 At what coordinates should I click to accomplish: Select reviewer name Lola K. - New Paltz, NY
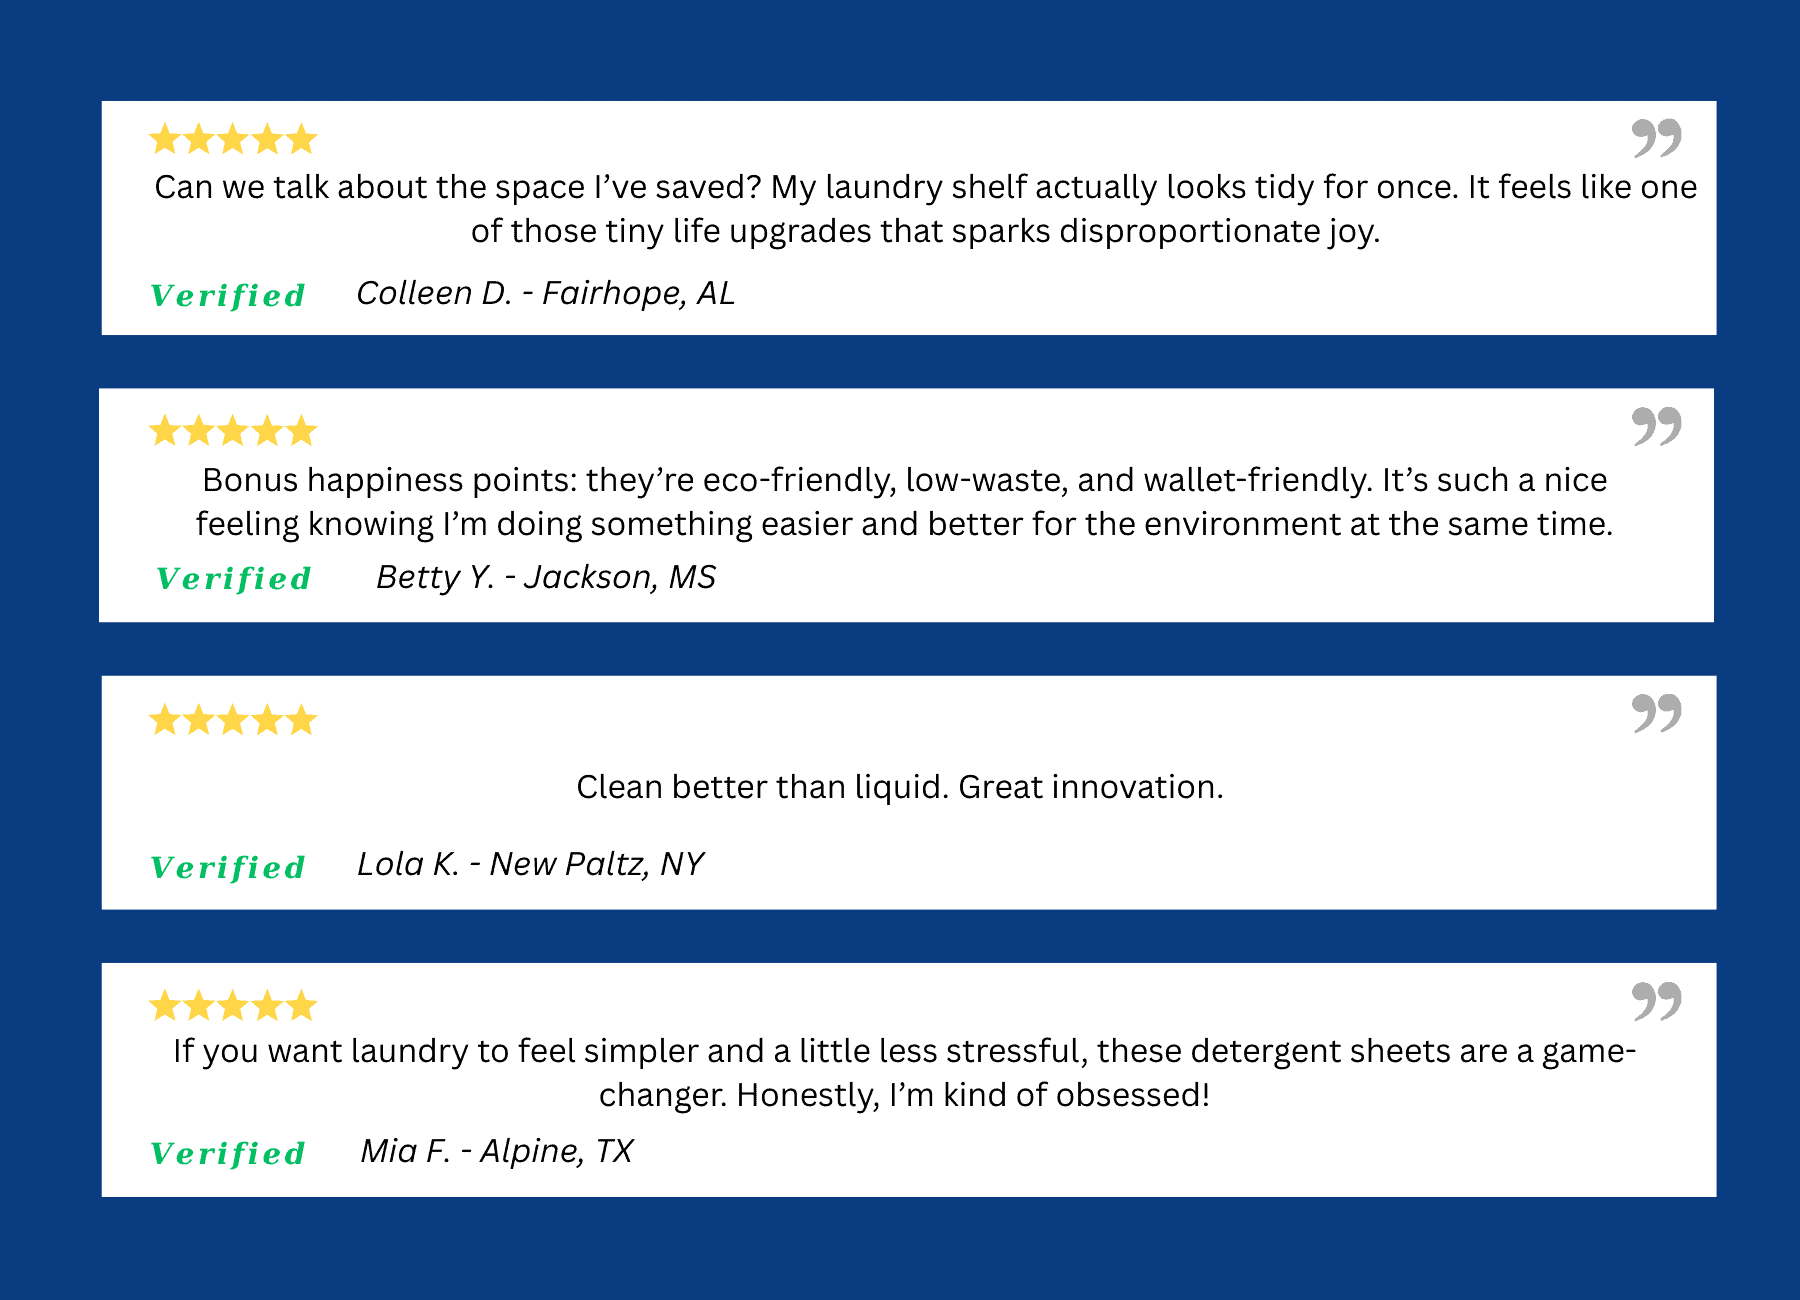tap(531, 864)
